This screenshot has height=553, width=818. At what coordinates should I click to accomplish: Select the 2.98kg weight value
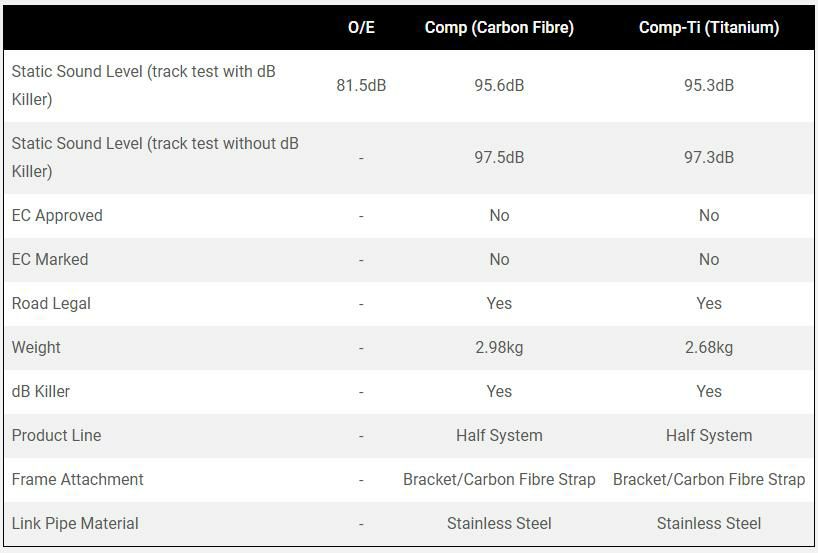[x=499, y=348]
